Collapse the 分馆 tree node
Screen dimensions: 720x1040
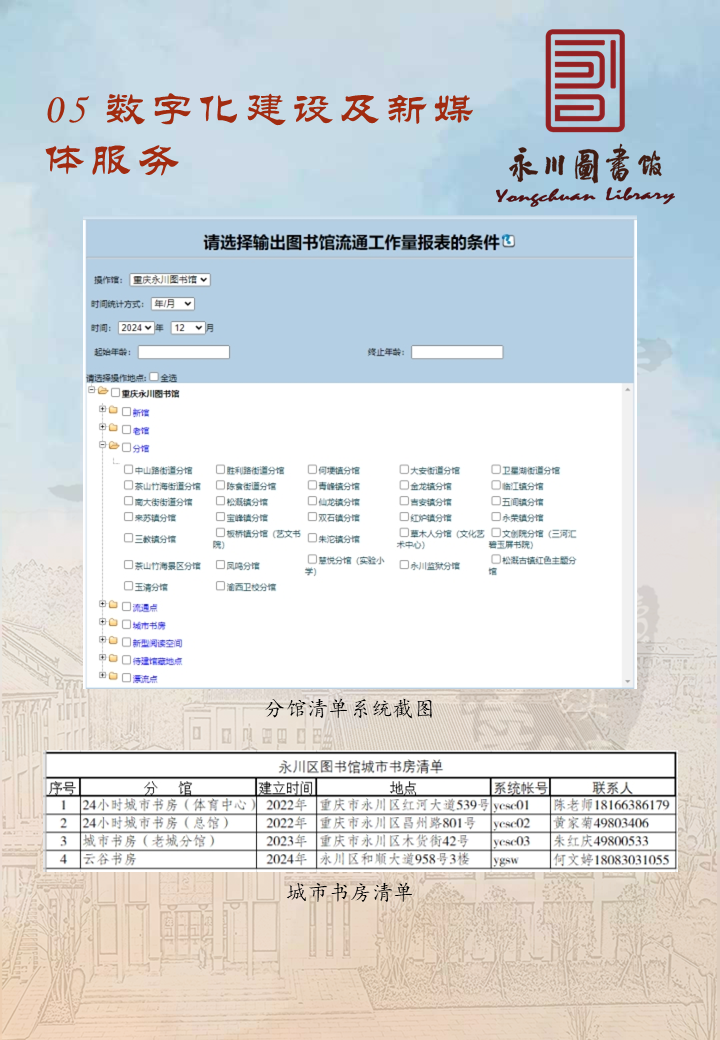pos(102,445)
